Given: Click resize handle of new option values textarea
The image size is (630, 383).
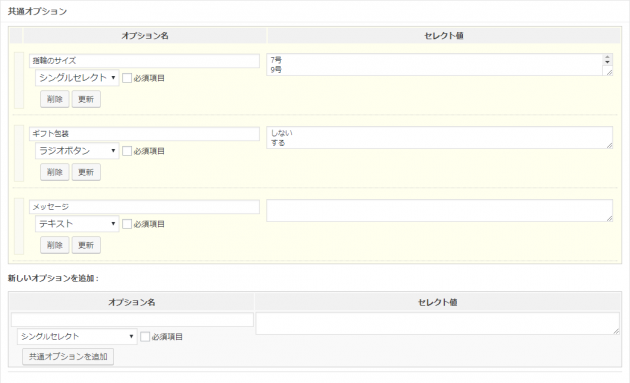Looking at the screenshot, I should [x=616, y=331].
